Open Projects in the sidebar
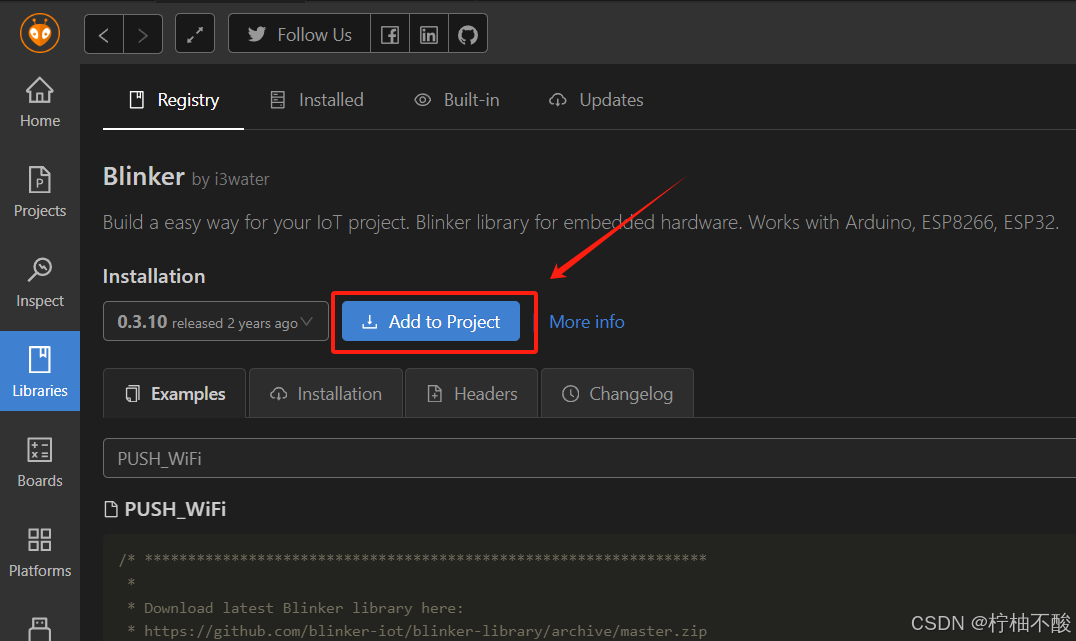The width and height of the screenshot is (1076, 641). pos(40,192)
